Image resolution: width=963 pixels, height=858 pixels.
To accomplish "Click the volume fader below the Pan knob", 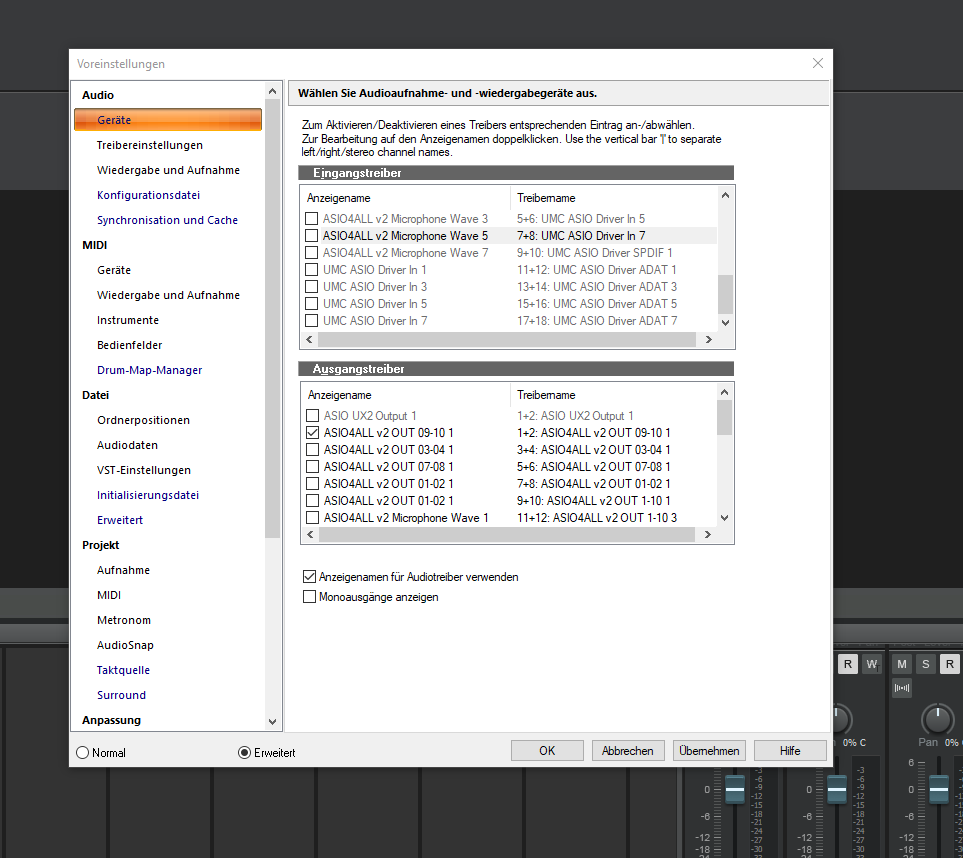I will pos(938,789).
